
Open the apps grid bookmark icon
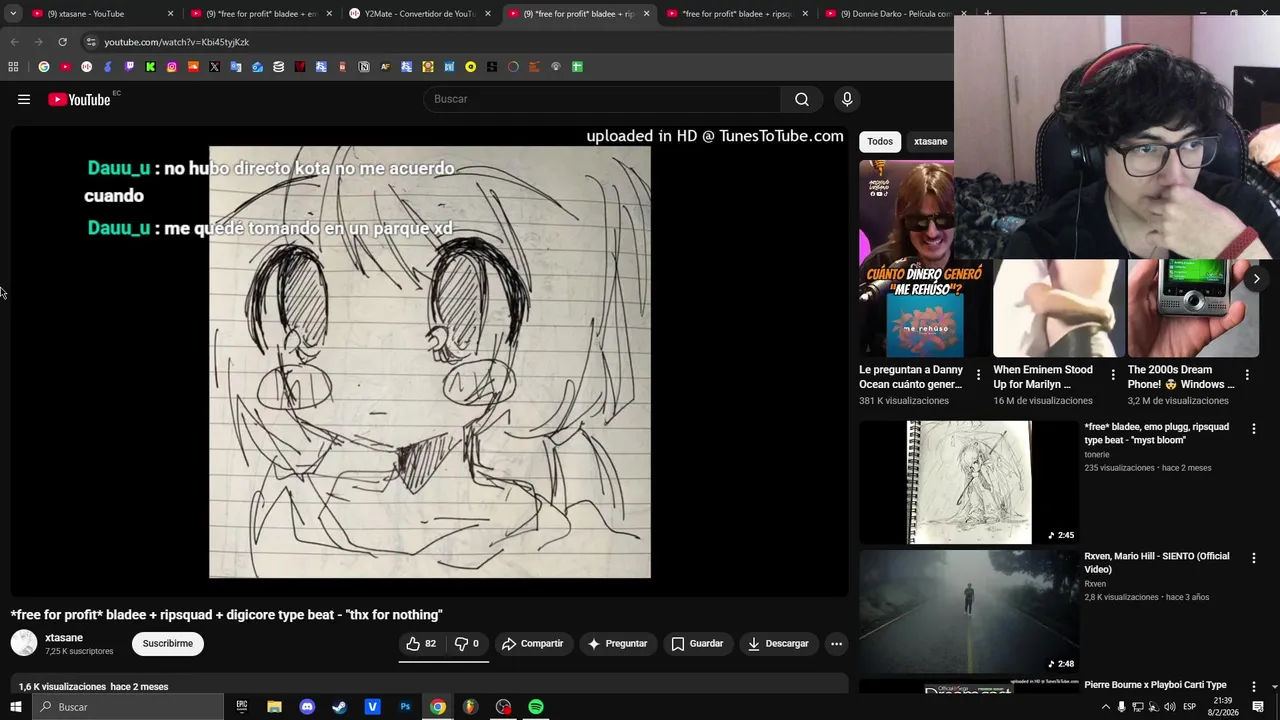click(13, 67)
